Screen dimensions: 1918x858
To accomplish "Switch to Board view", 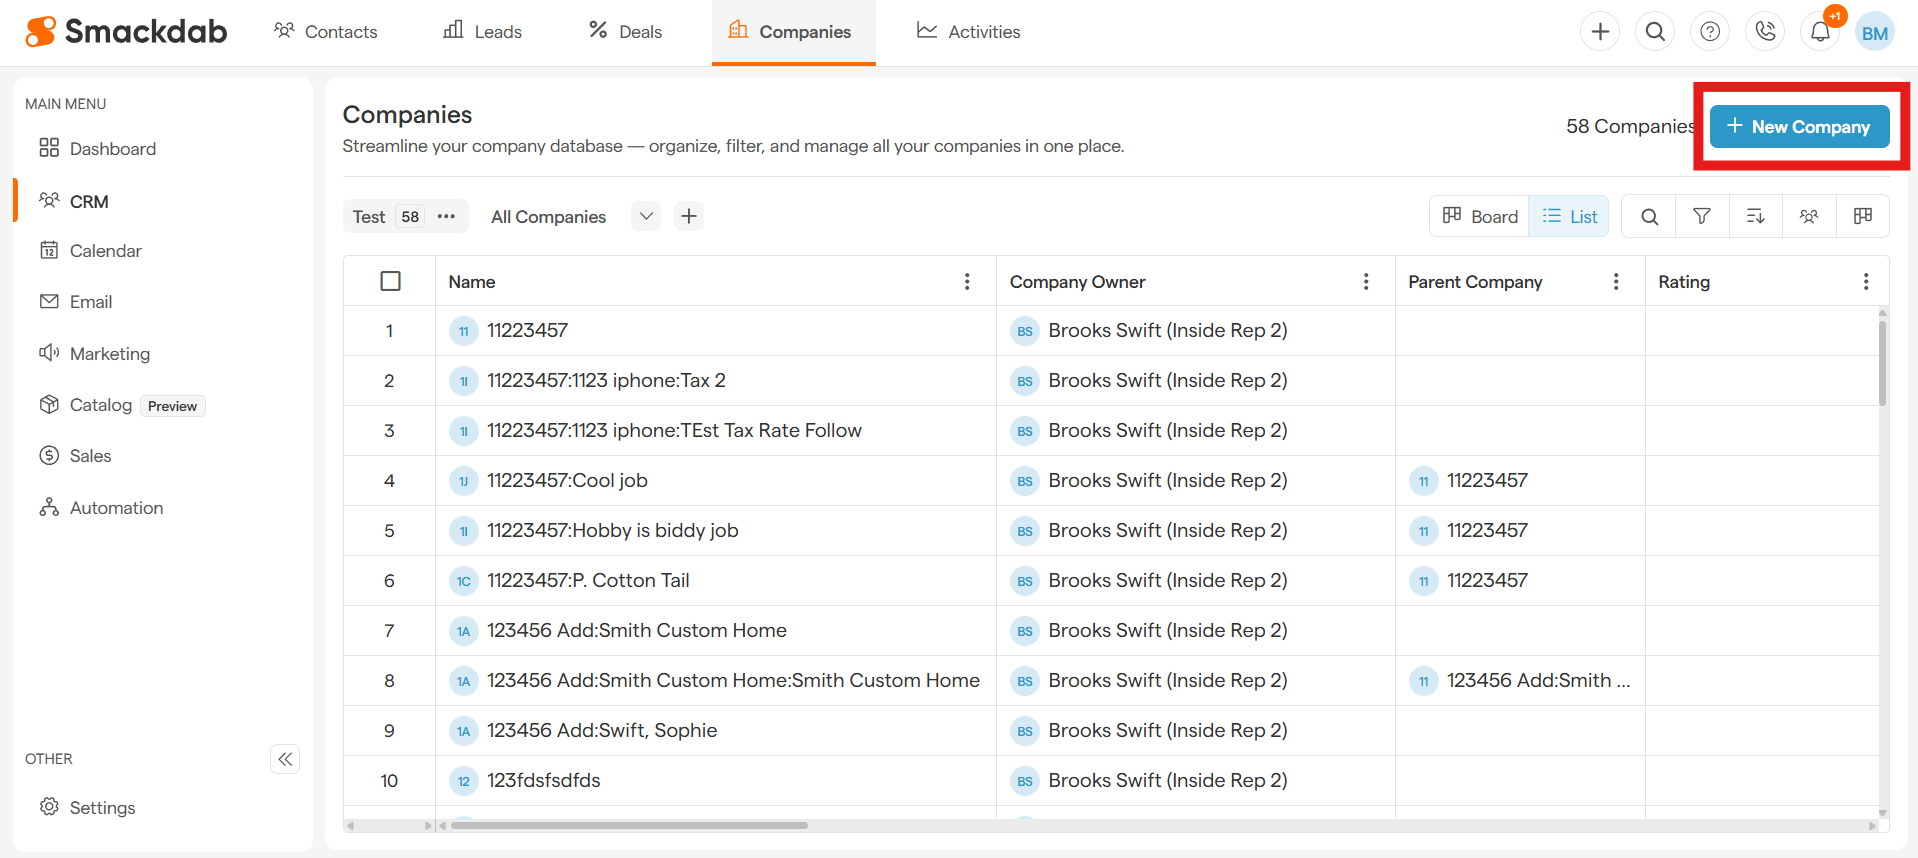I will click(x=1480, y=216).
